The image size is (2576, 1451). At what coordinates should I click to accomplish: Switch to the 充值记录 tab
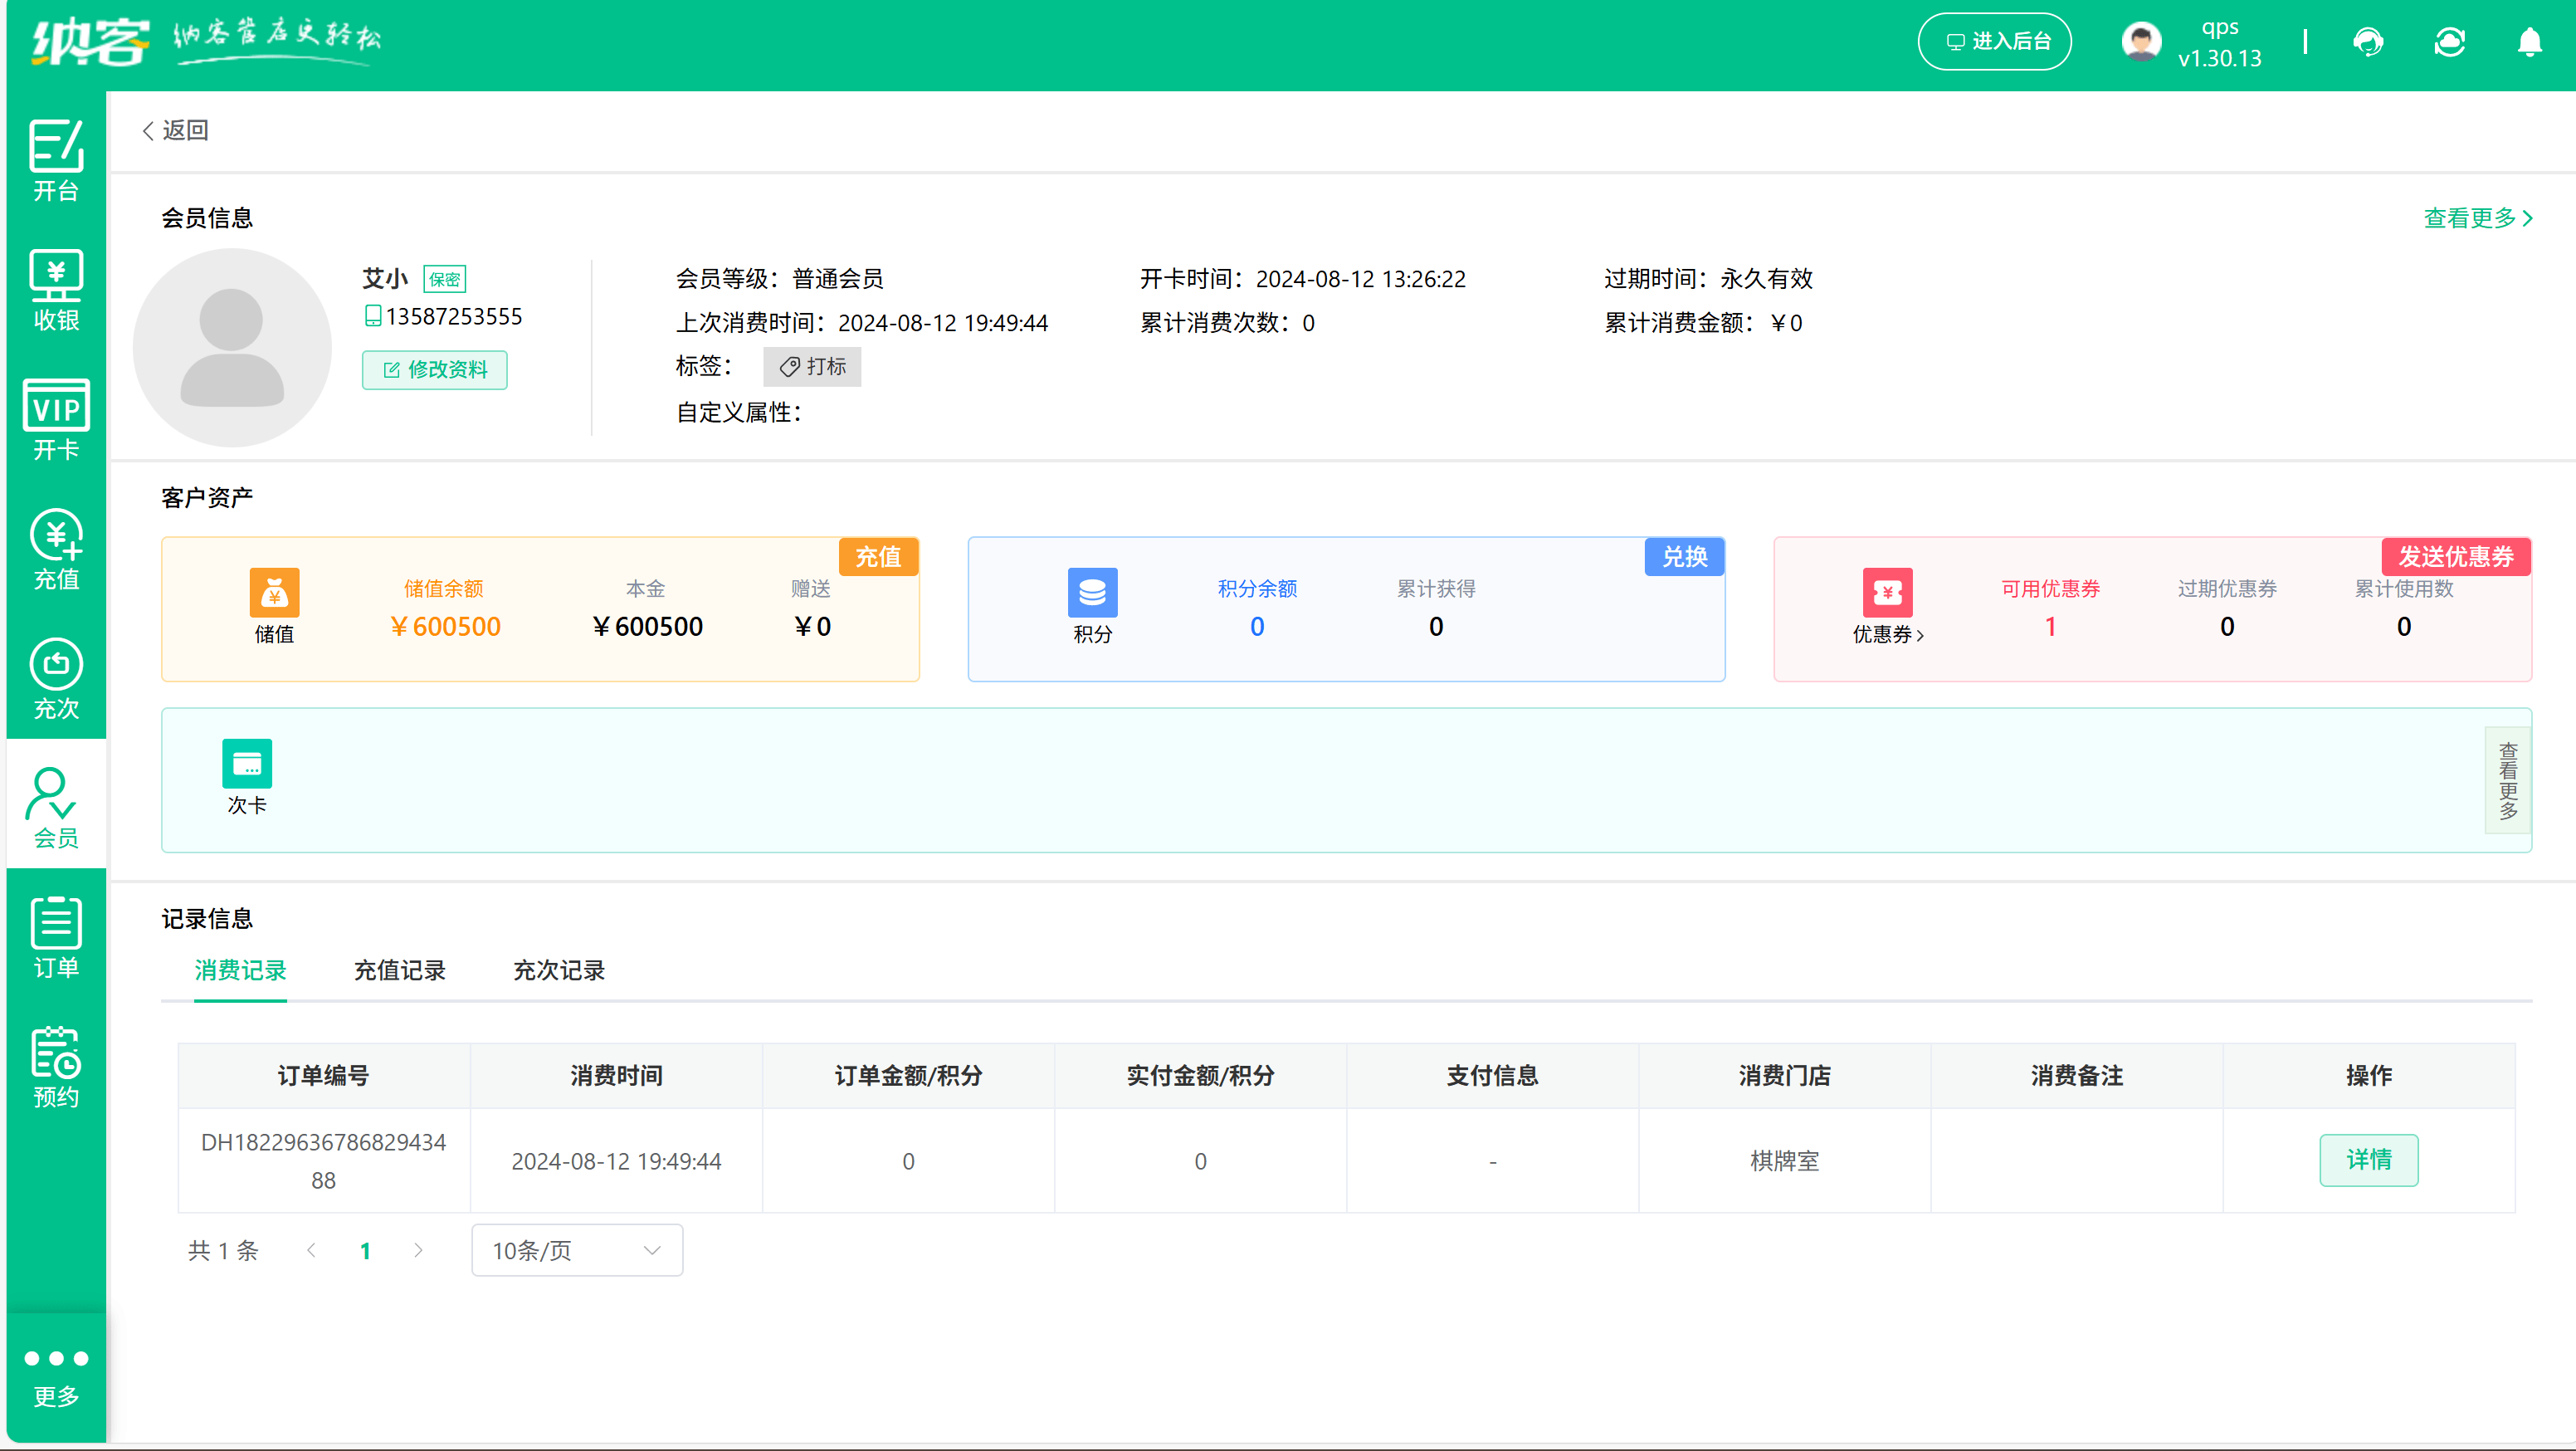tap(399, 970)
